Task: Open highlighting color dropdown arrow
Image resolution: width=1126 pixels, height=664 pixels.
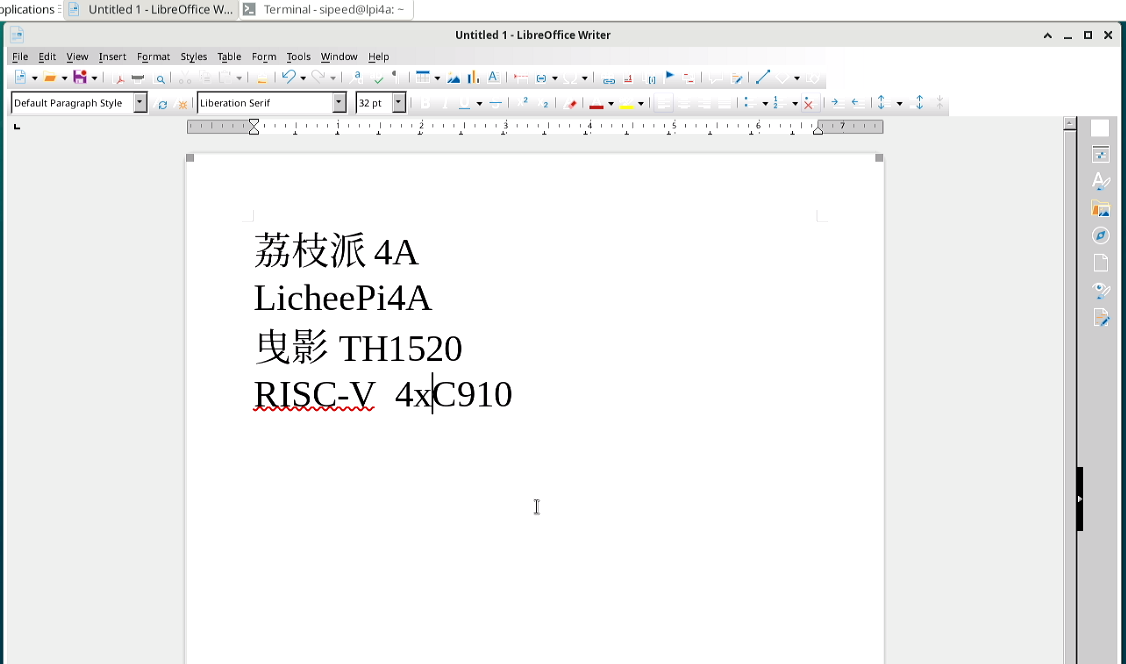Action: (641, 104)
